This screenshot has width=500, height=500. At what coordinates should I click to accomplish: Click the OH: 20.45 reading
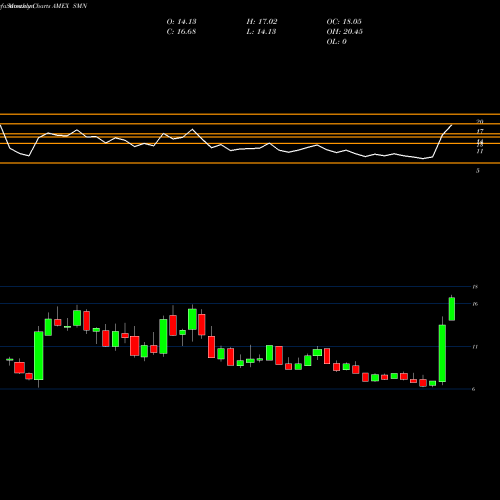345,32
